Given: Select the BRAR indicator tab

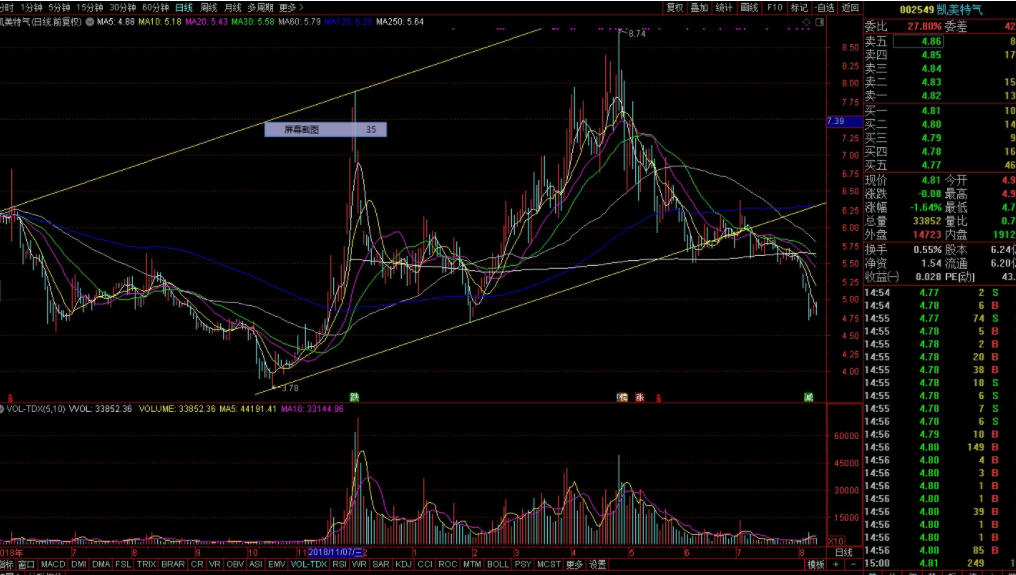Looking at the screenshot, I should tap(173, 565).
